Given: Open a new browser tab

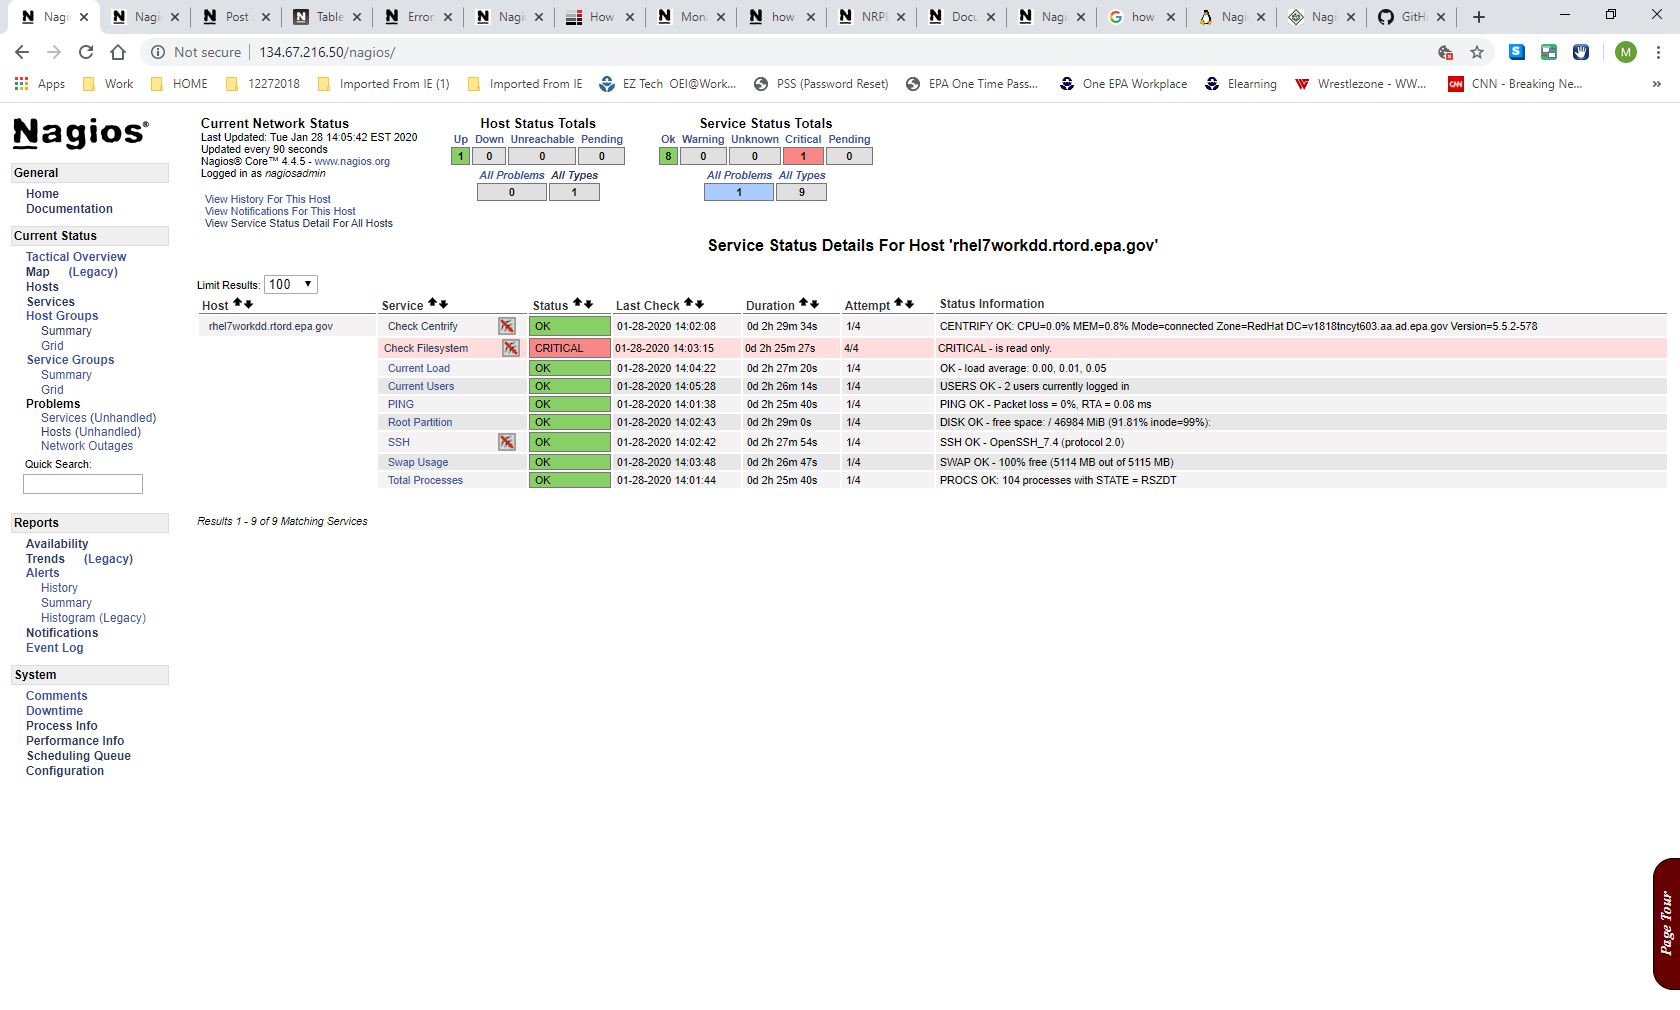Looking at the screenshot, I should (x=1479, y=17).
